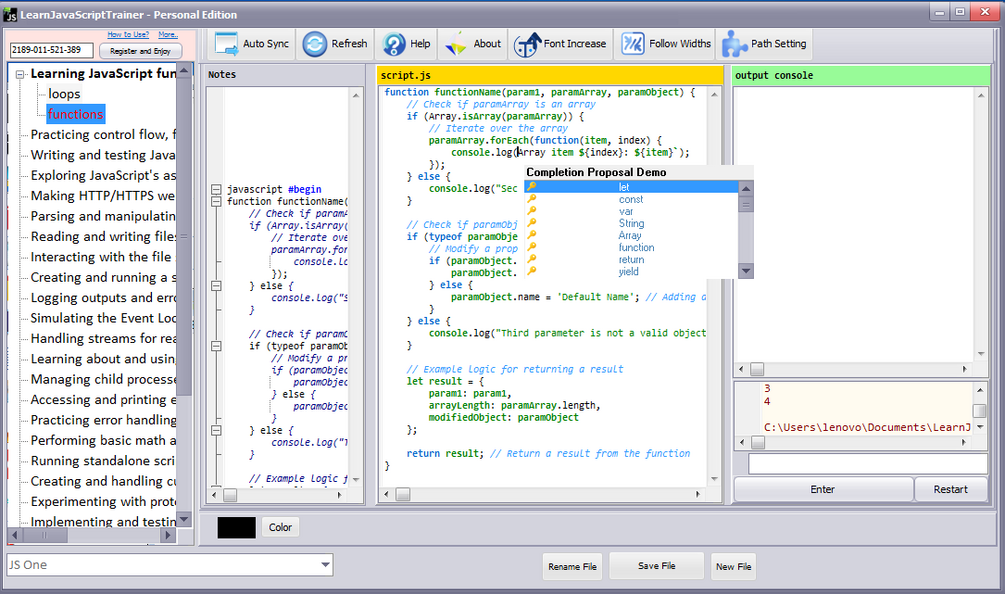This screenshot has height=594, width=1005.
Task: Collapse the 'function functionName' fold in Notes
Action: tap(216, 201)
